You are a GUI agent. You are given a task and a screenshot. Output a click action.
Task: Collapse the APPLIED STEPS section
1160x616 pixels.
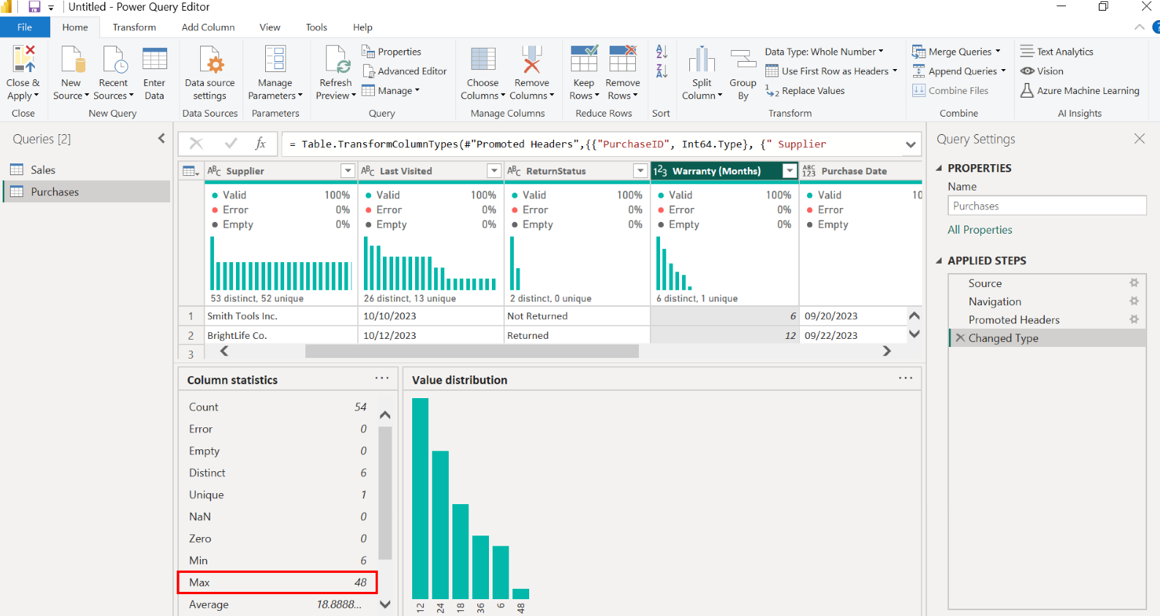pos(939,261)
